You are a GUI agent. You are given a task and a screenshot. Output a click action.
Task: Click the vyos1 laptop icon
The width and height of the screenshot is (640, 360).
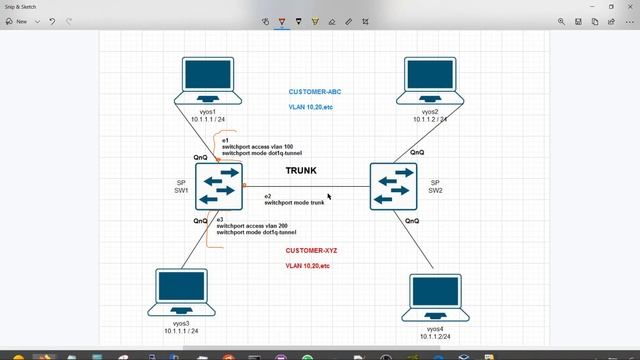pyautogui.click(x=208, y=81)
